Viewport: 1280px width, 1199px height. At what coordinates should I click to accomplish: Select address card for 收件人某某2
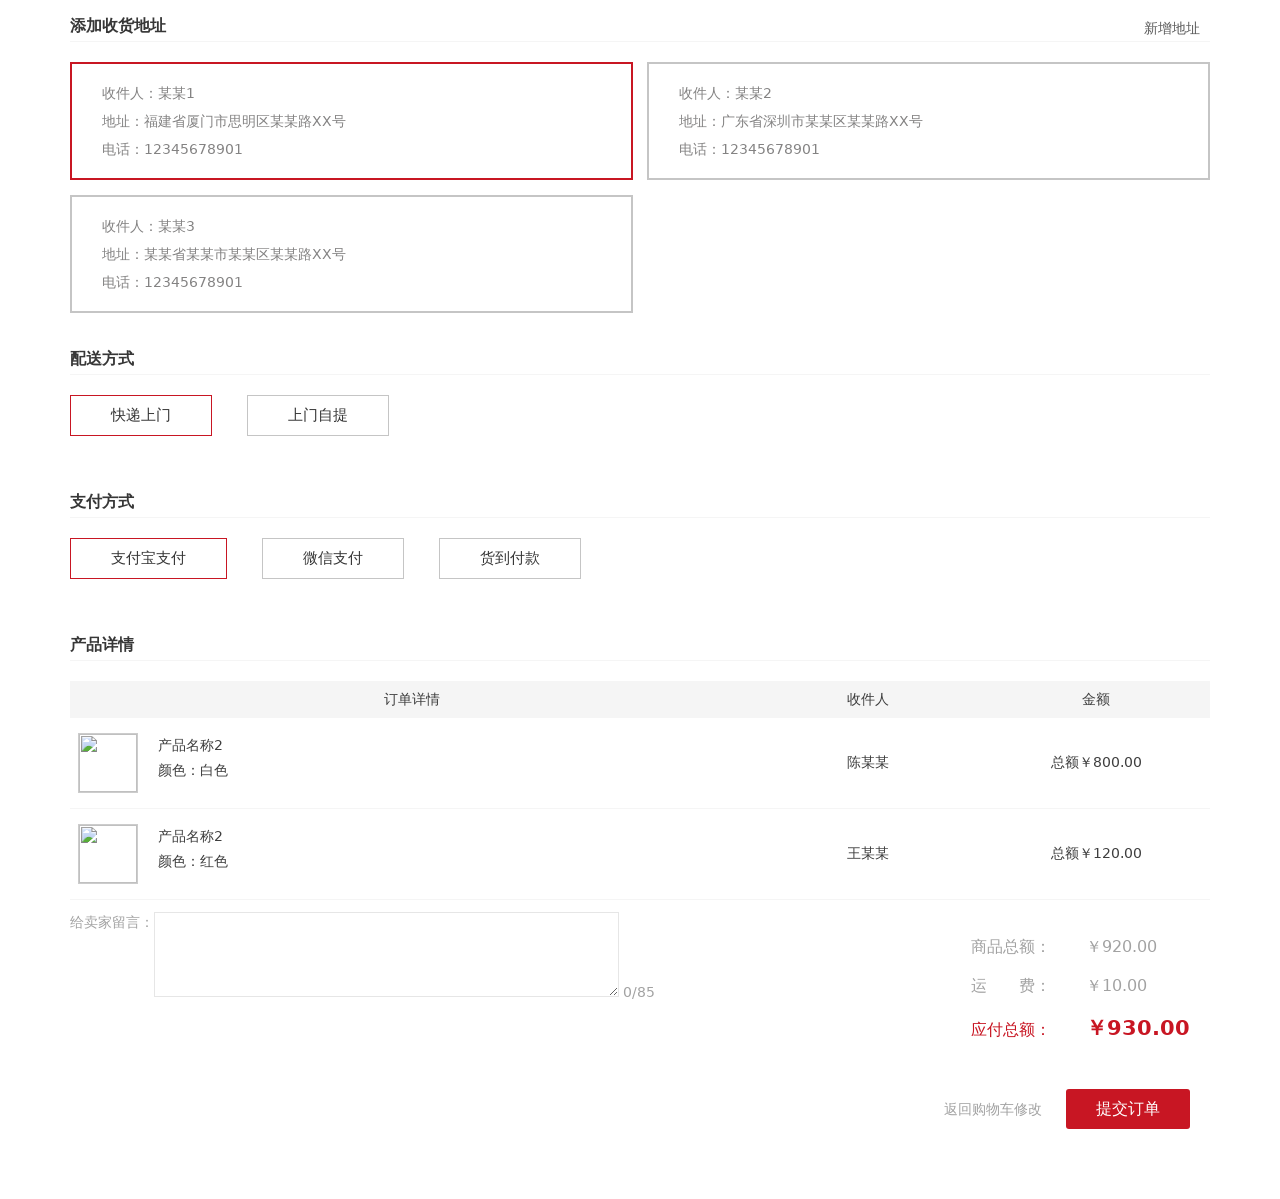(x=928, y=120)
